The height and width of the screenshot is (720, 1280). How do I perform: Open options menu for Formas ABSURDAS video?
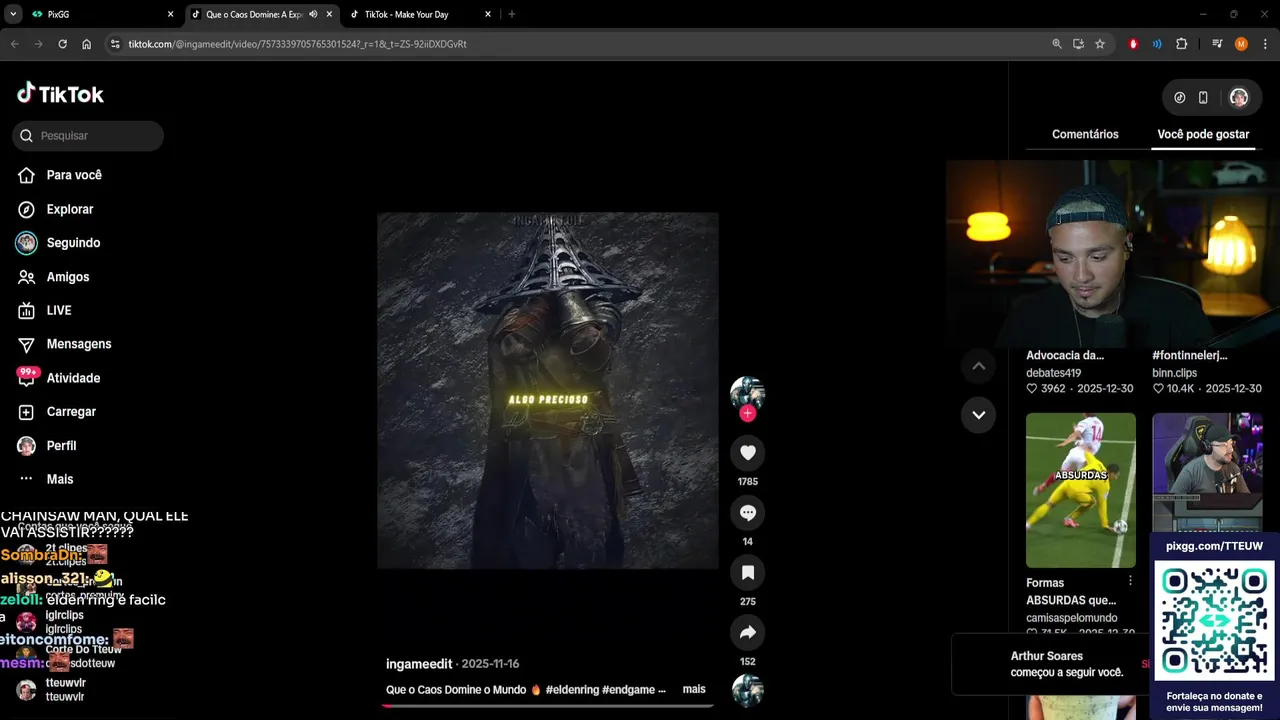click(x=1130, y=581)
